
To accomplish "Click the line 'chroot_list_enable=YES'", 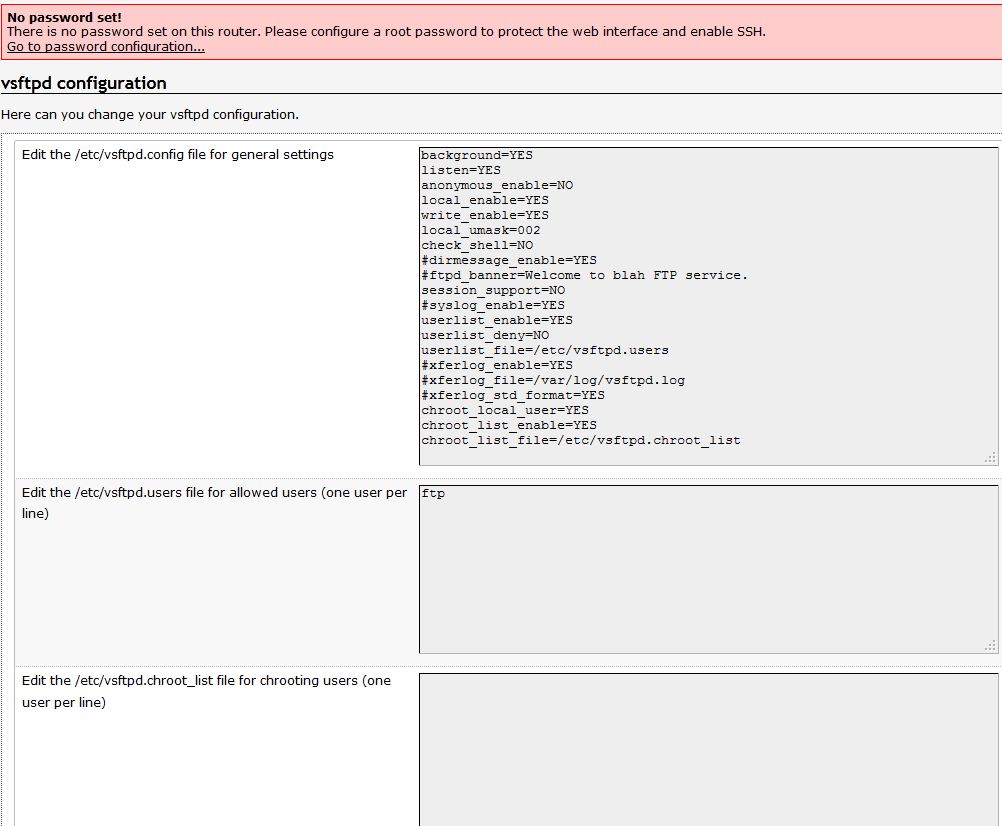I will click(509, 425).
